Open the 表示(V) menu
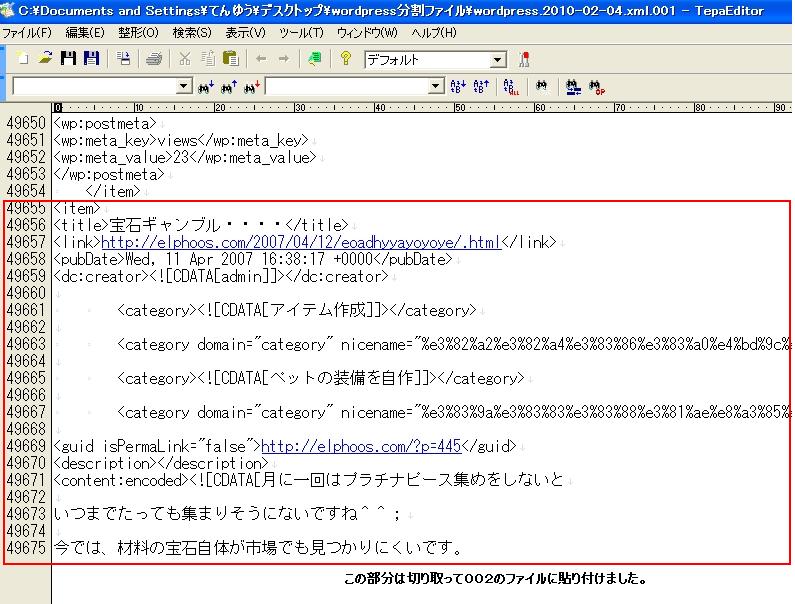Viewport: 795px width, 604px height. [x=245, y=33]
